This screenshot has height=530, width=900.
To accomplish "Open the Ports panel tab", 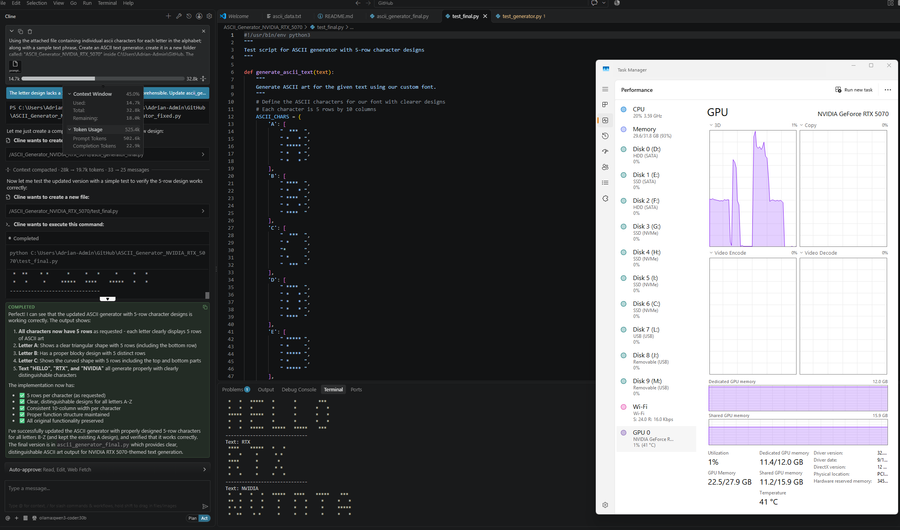I will click(356, 389).
